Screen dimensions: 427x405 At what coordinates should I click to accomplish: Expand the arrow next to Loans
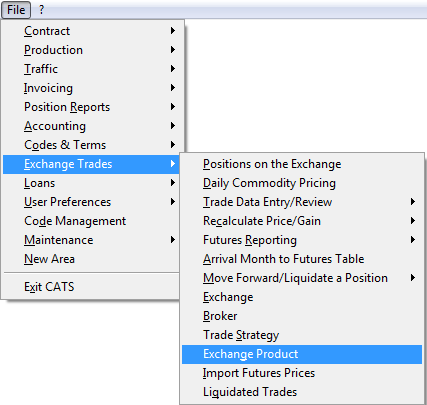point(173,183)
